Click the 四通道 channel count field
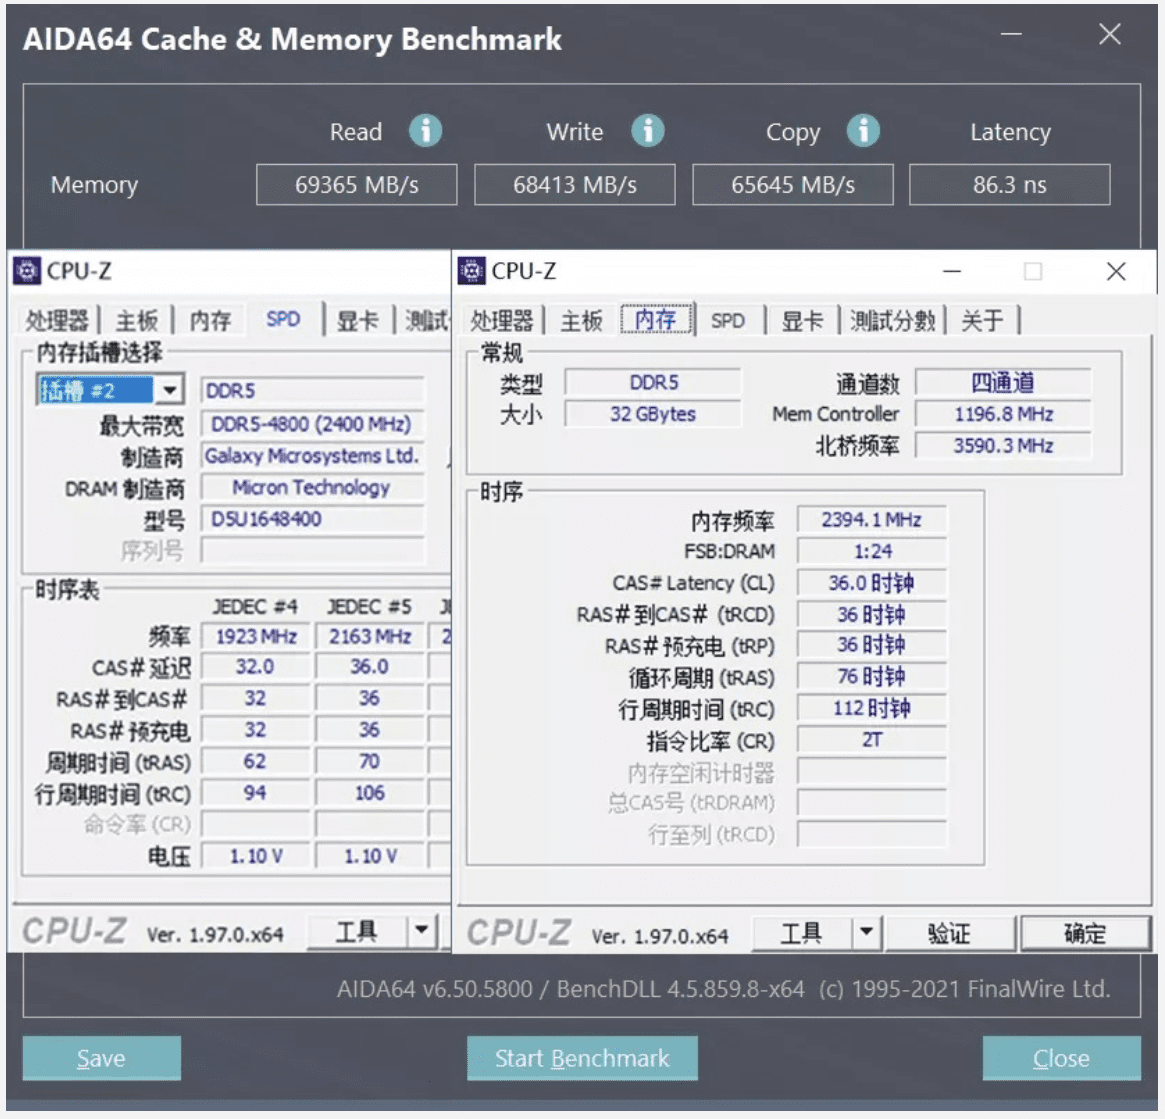 1003,382
